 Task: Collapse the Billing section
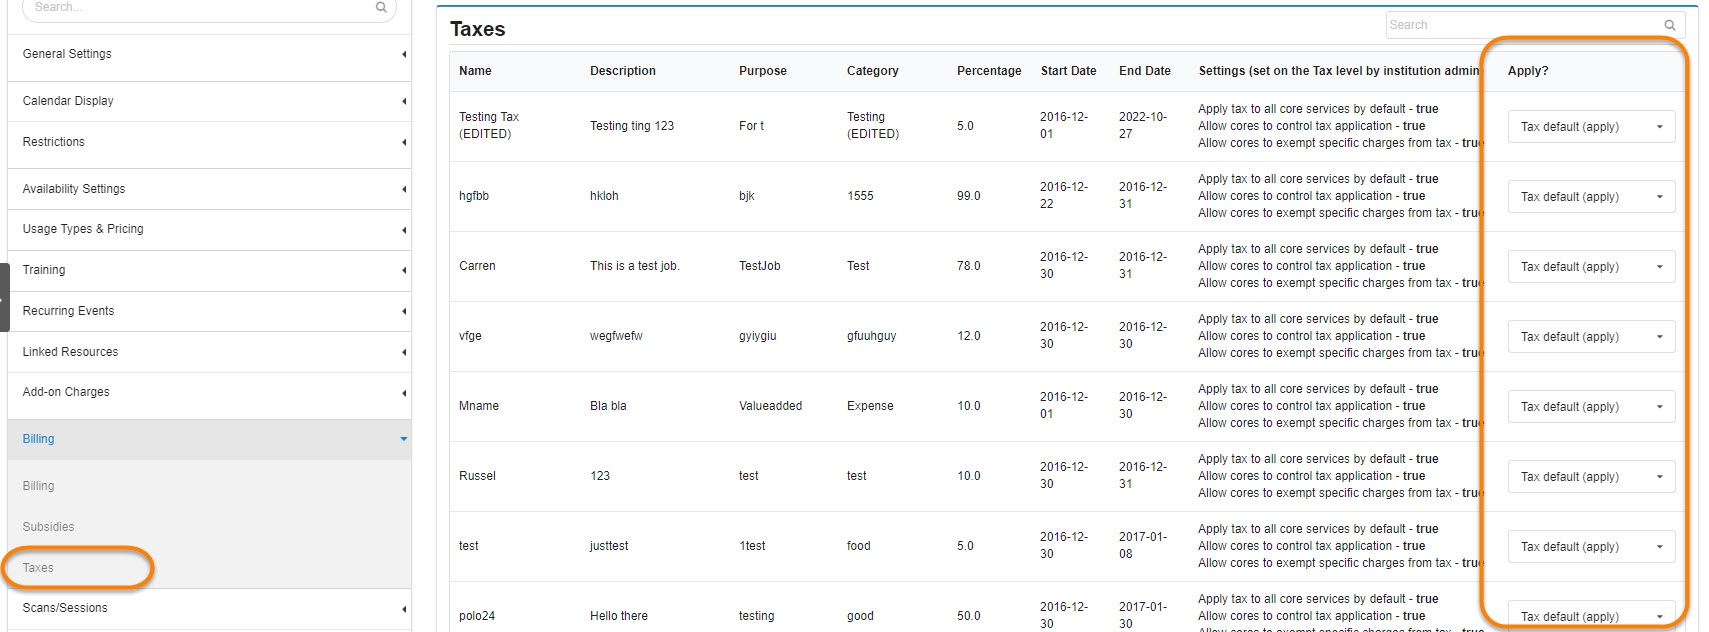[209, 439]
